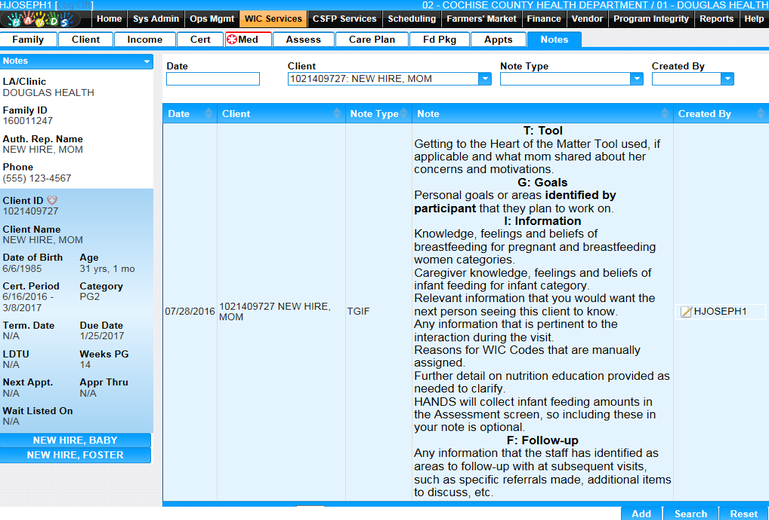Select NEW HIRE, BABY family member
This screenshot has width=769, height=520.
[x=75, y=441]
